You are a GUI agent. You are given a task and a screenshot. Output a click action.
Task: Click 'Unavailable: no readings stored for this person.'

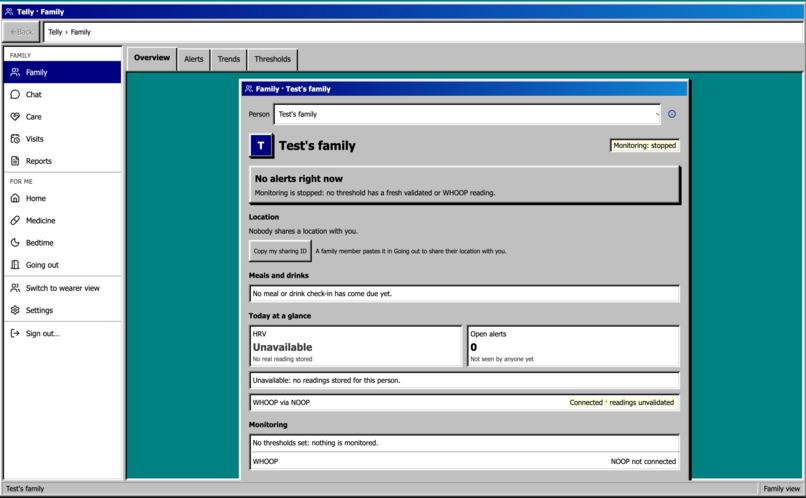(x=326, y=381)
